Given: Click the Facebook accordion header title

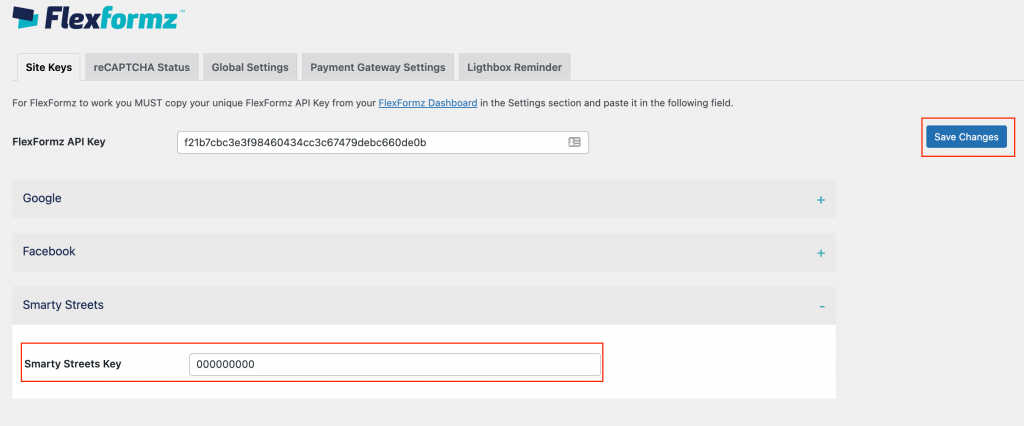Looking at the screenshot, I should pos(49,252).
